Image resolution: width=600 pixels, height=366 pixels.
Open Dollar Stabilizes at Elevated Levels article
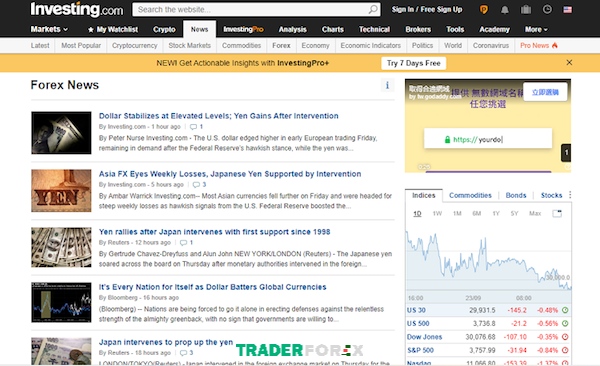click(x=218, y=116)
